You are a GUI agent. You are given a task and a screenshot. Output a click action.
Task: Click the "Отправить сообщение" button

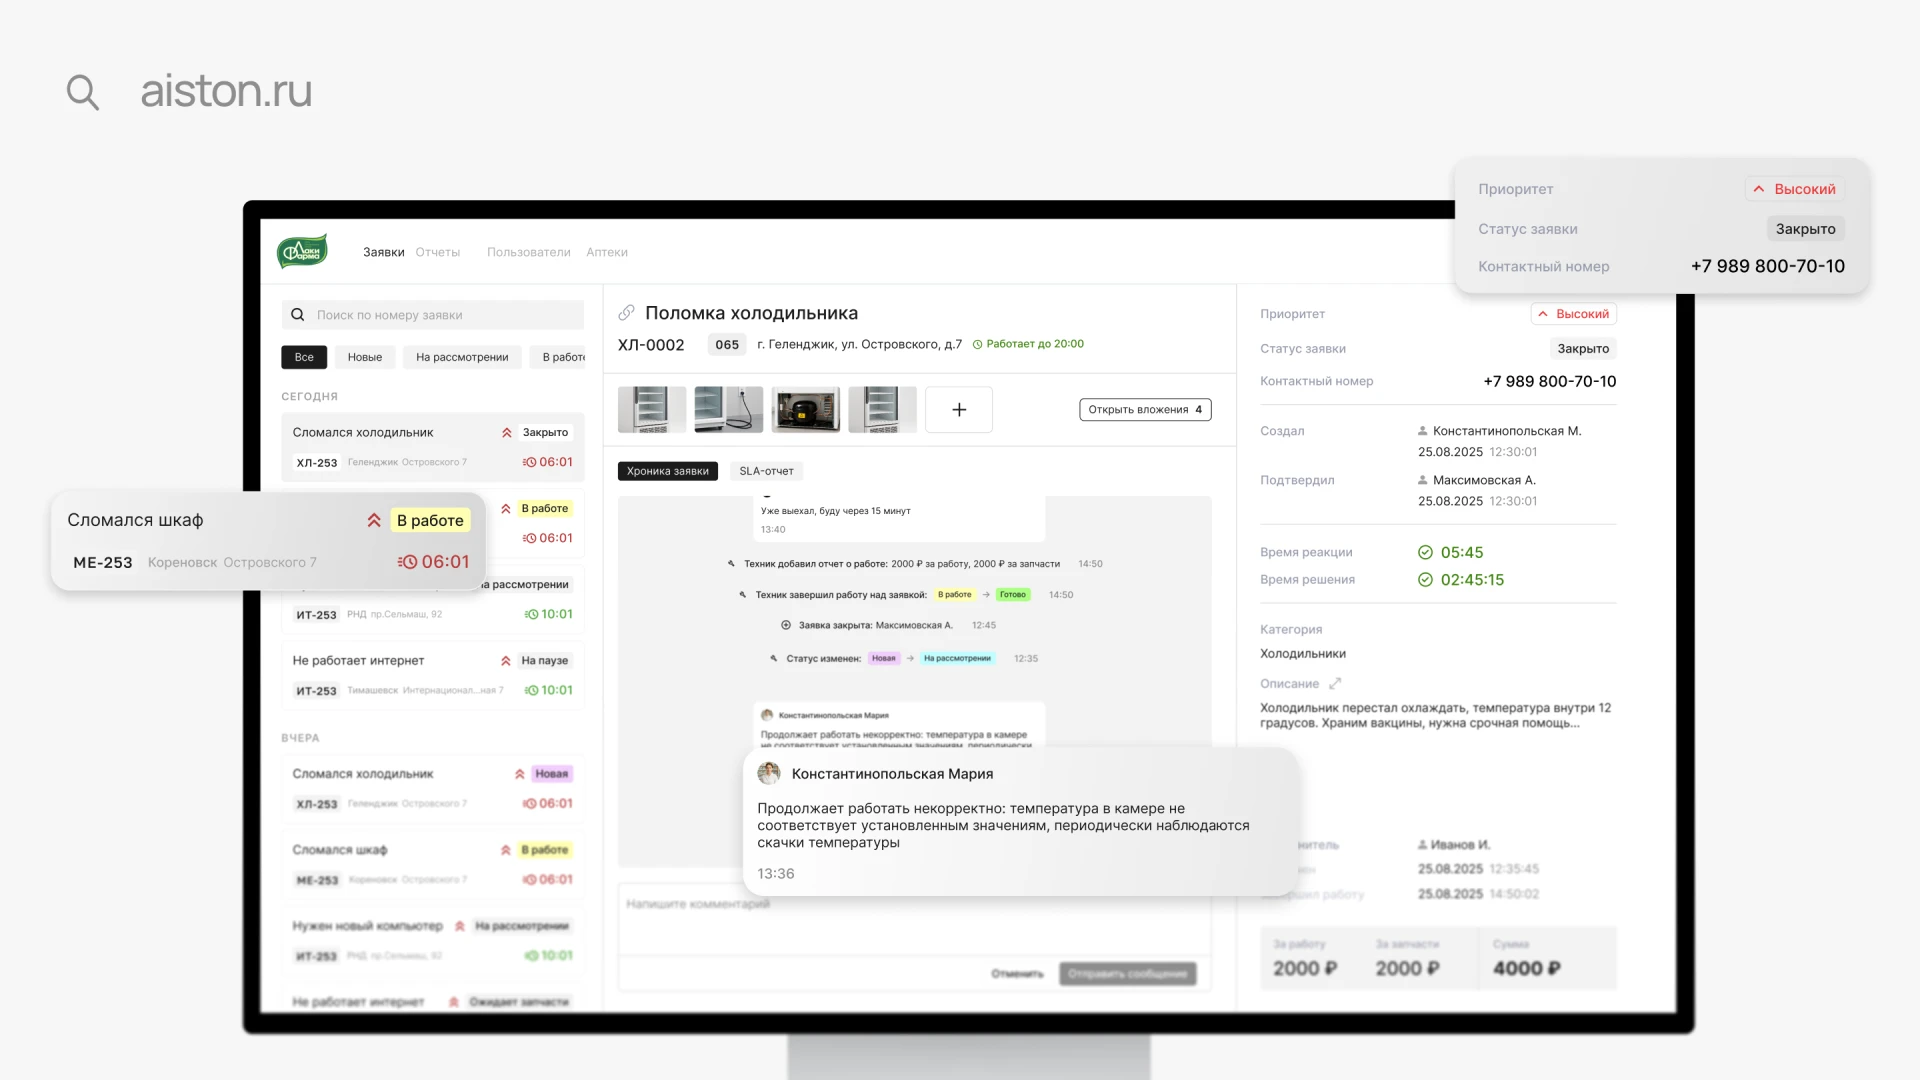[x=1128, y=974]
